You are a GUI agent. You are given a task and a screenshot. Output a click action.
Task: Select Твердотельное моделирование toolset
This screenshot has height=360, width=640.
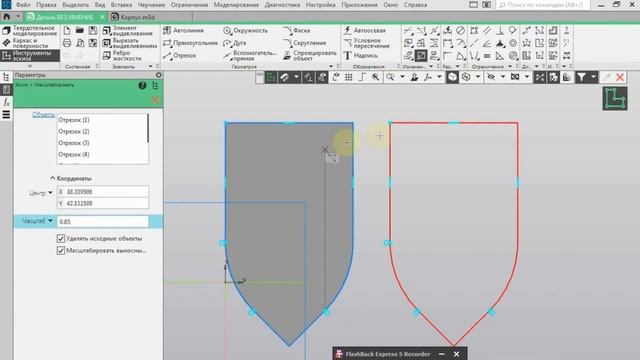(x=30, y=31)
